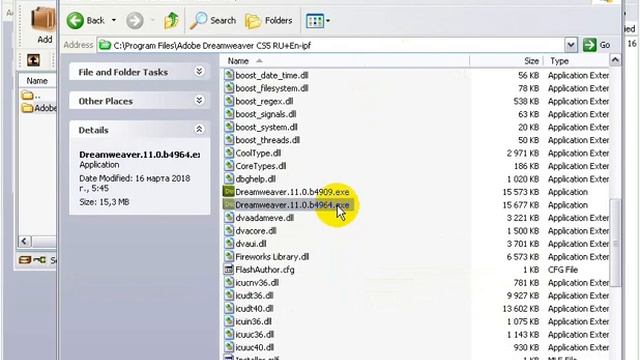This screenshot has width=640, height=360.
Task: Select boost_system.dll file
Action: (x=267, y=127)
